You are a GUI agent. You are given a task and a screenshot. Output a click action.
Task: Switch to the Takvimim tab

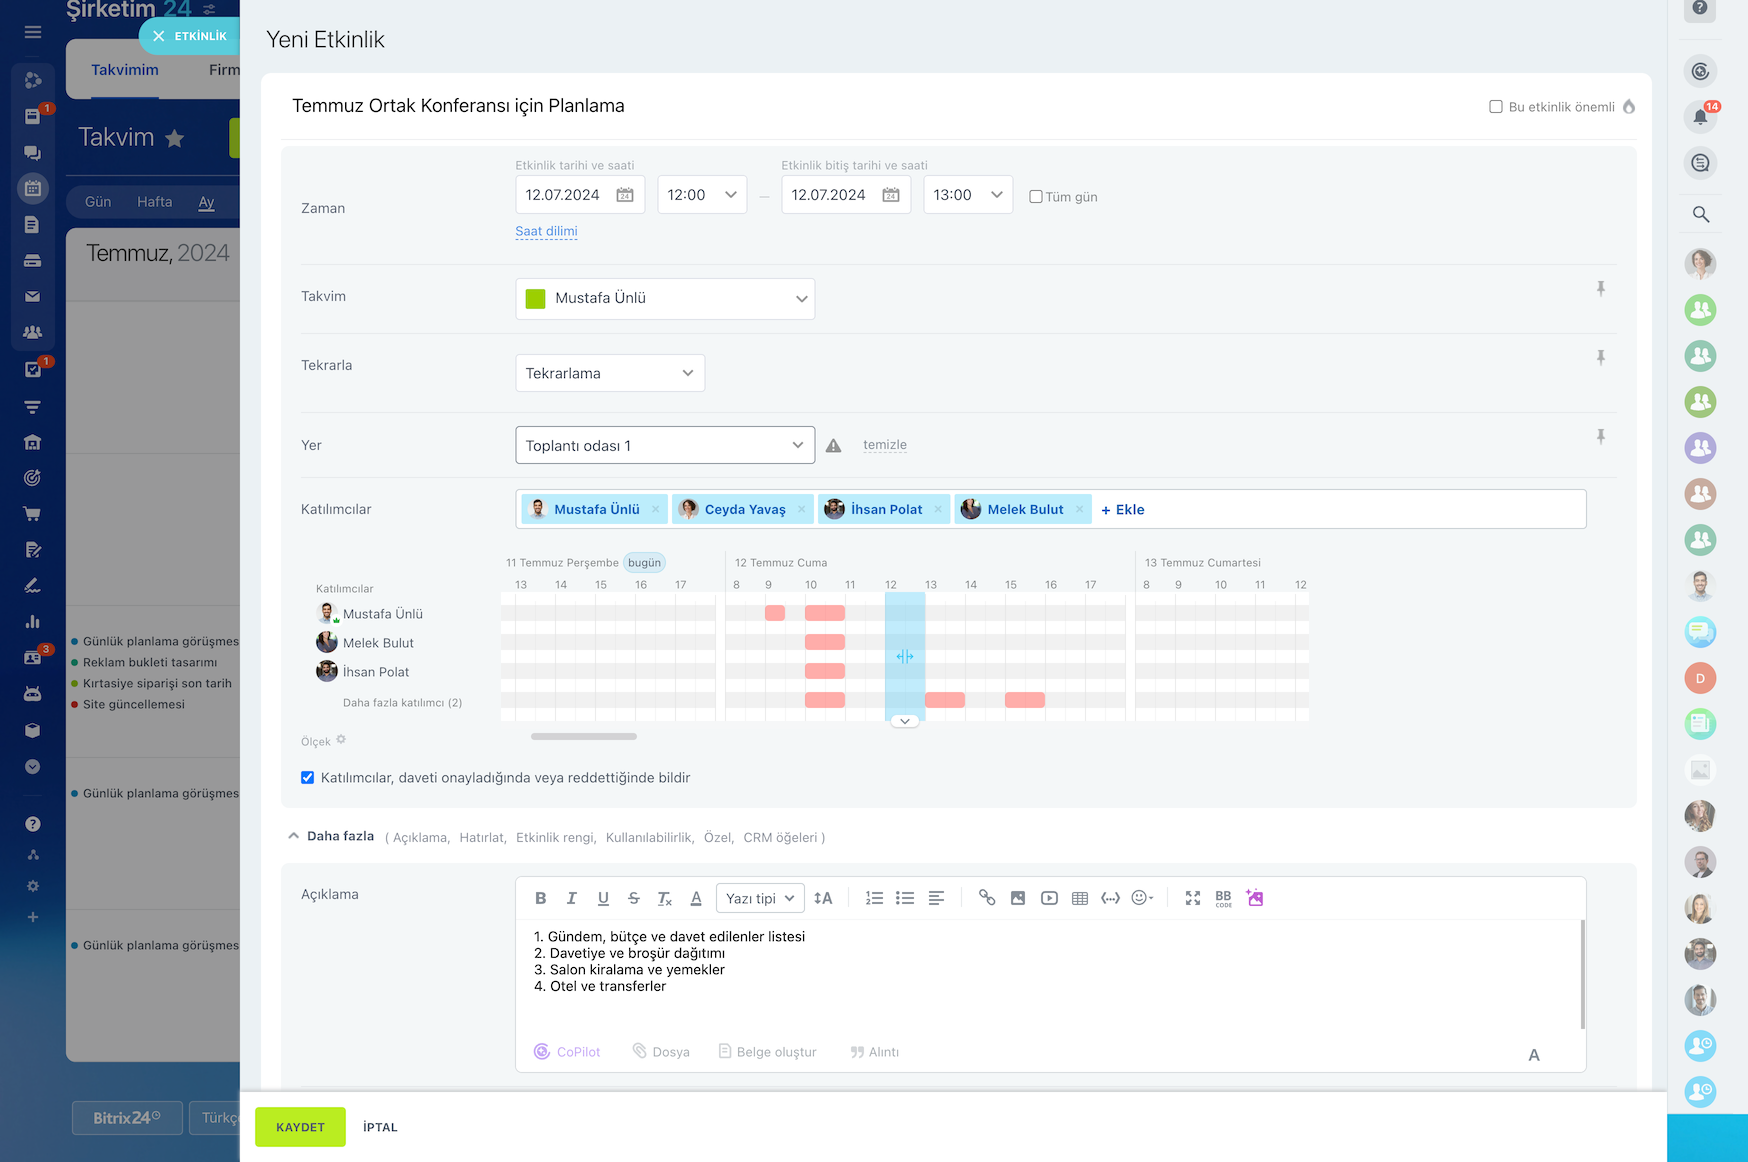(x=125, y=70)
